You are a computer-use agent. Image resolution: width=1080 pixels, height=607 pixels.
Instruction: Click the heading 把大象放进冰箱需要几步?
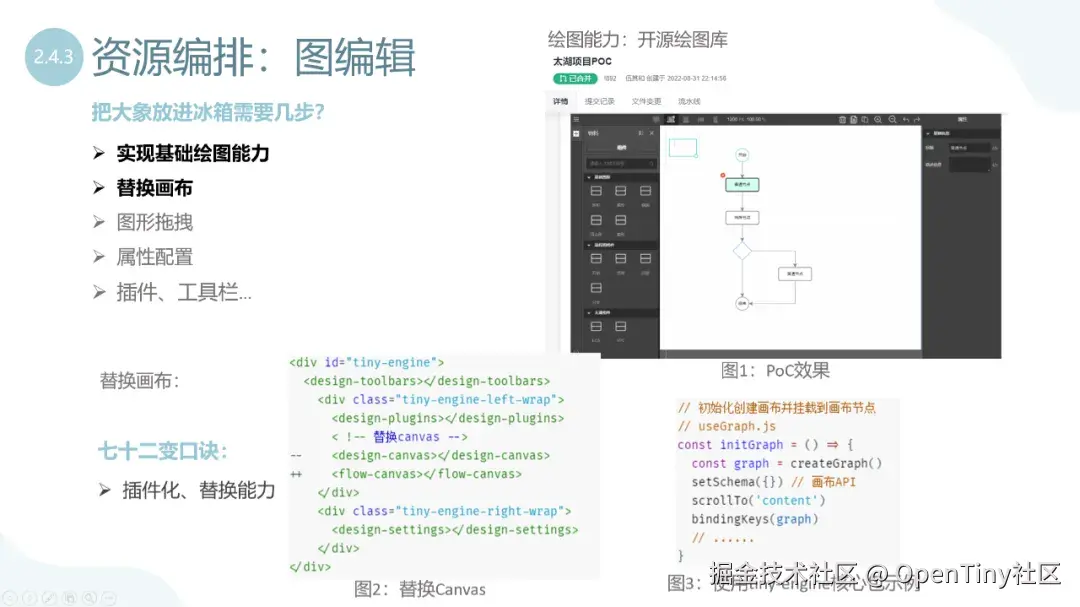click(208, 112)
